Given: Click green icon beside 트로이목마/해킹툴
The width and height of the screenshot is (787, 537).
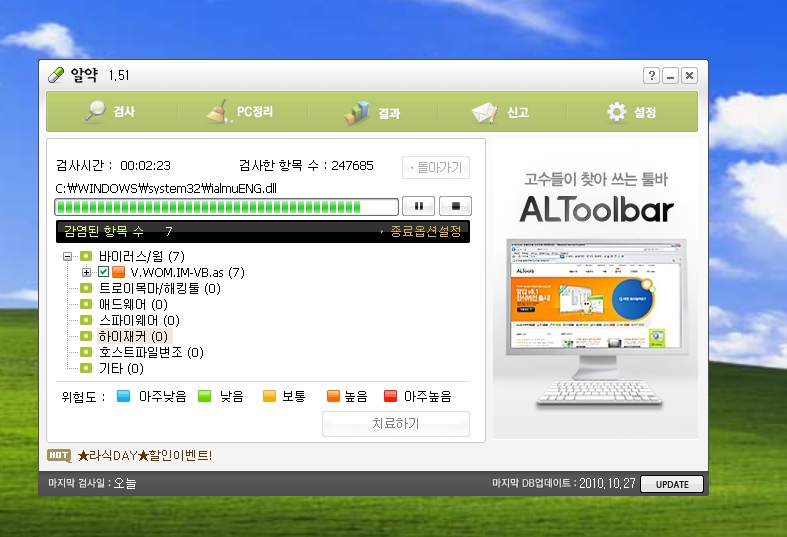Looking at the screenshot, I should [86, 288].
